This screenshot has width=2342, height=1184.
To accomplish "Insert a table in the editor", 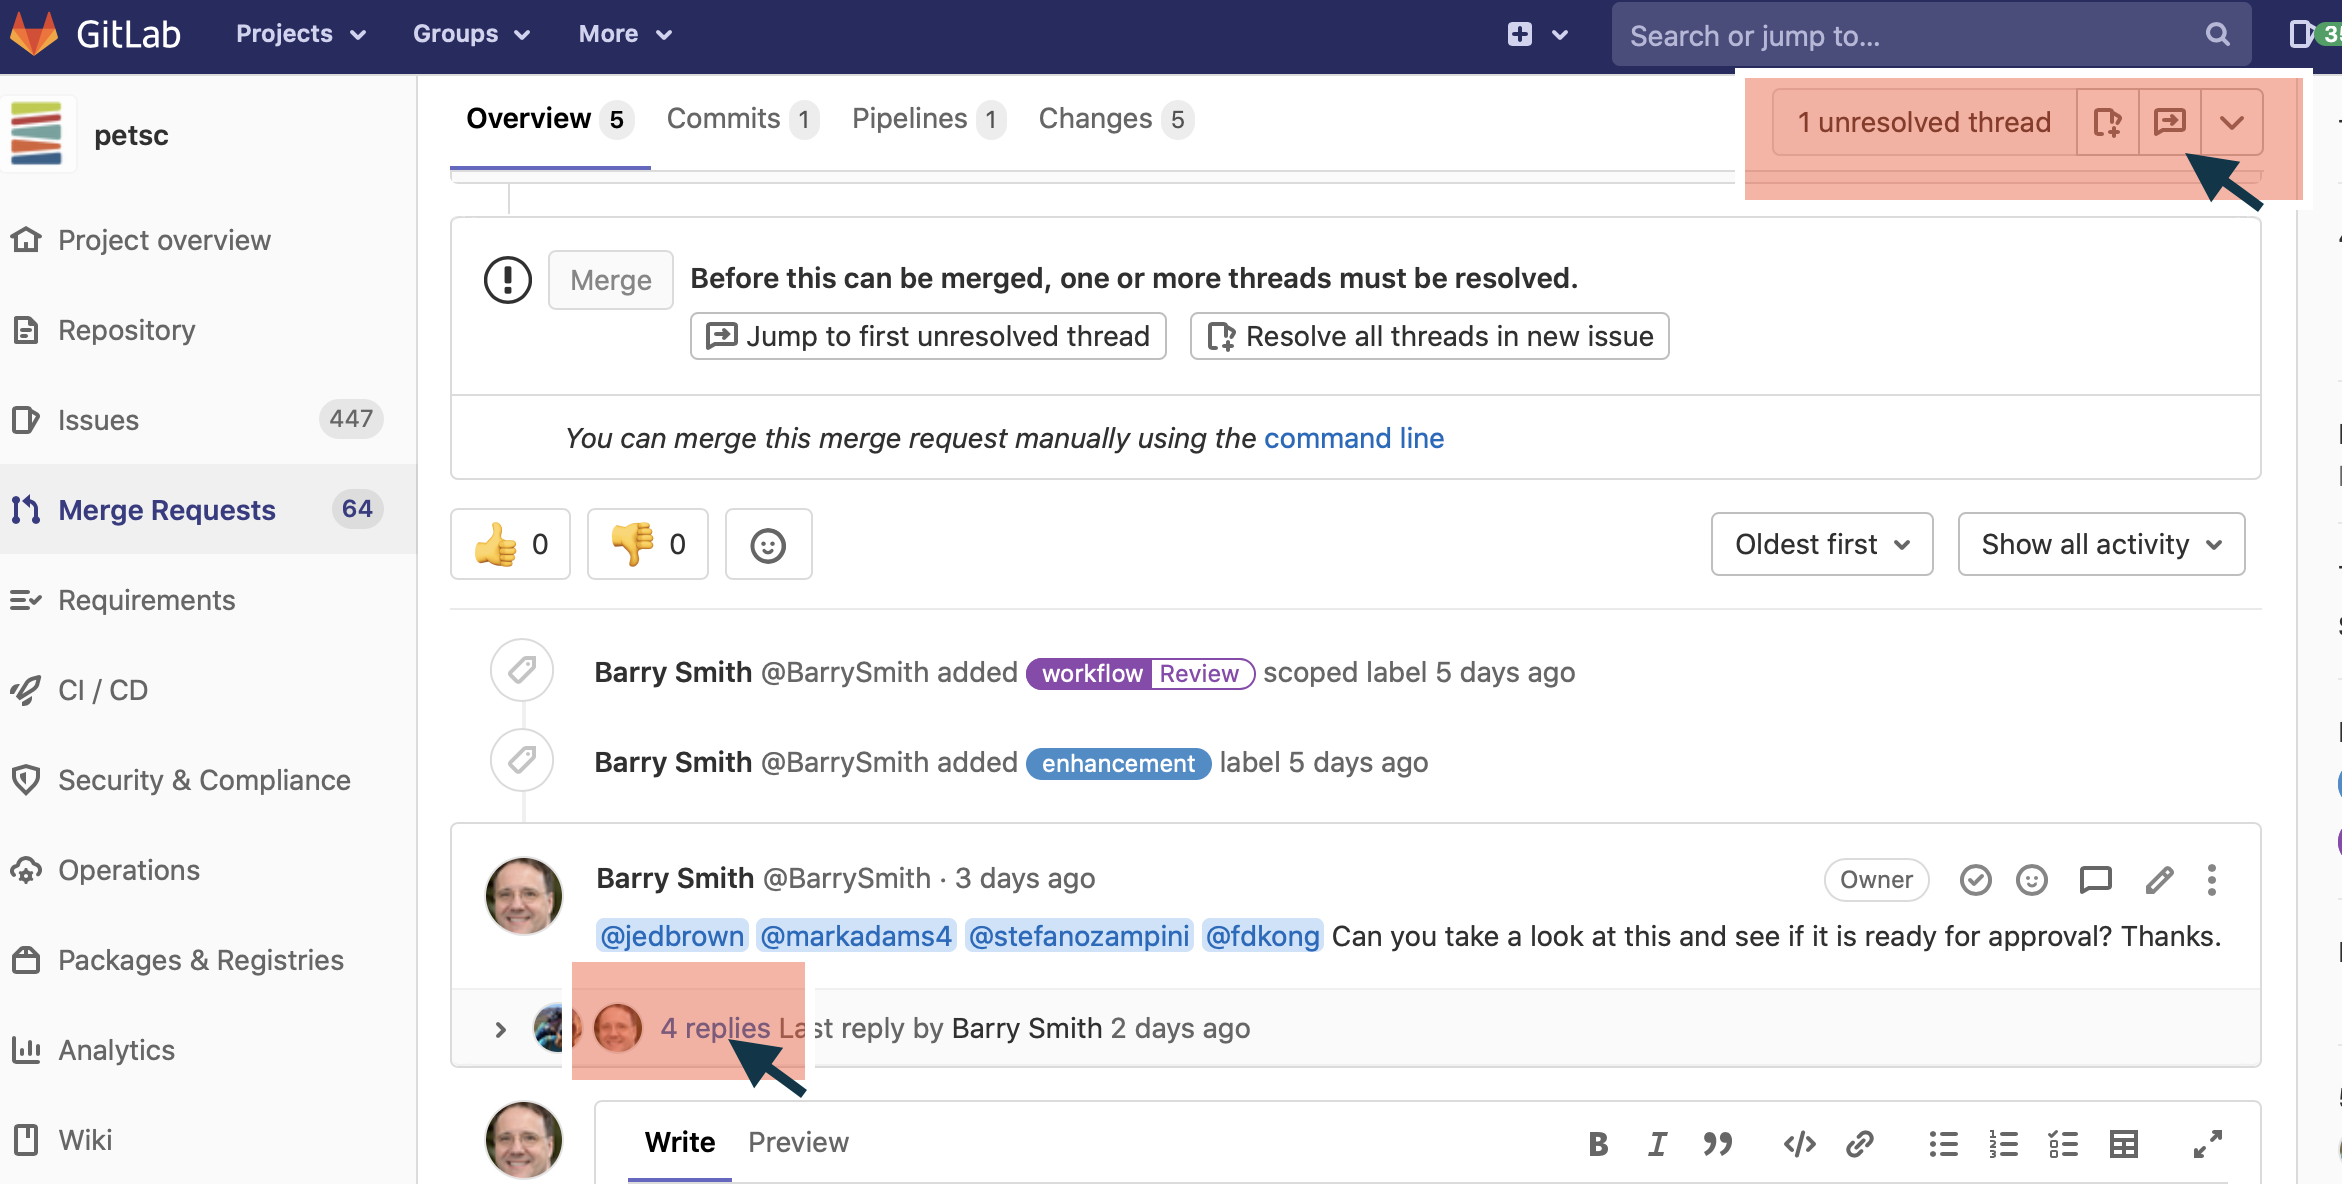I will click(2124, 1144).
